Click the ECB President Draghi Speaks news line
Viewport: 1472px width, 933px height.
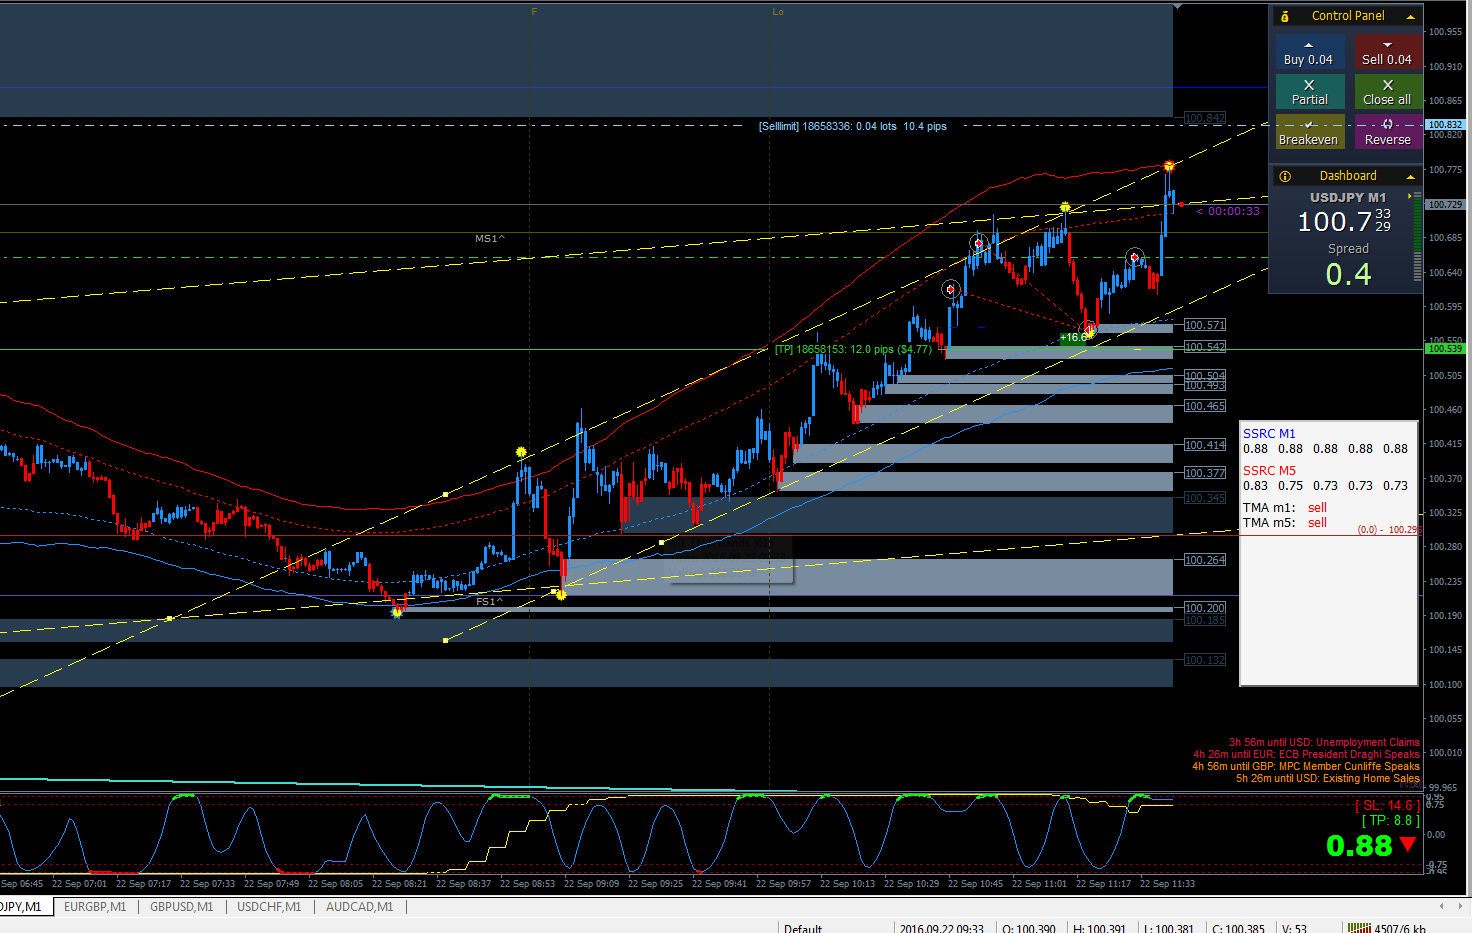(x=1306, y=754)
